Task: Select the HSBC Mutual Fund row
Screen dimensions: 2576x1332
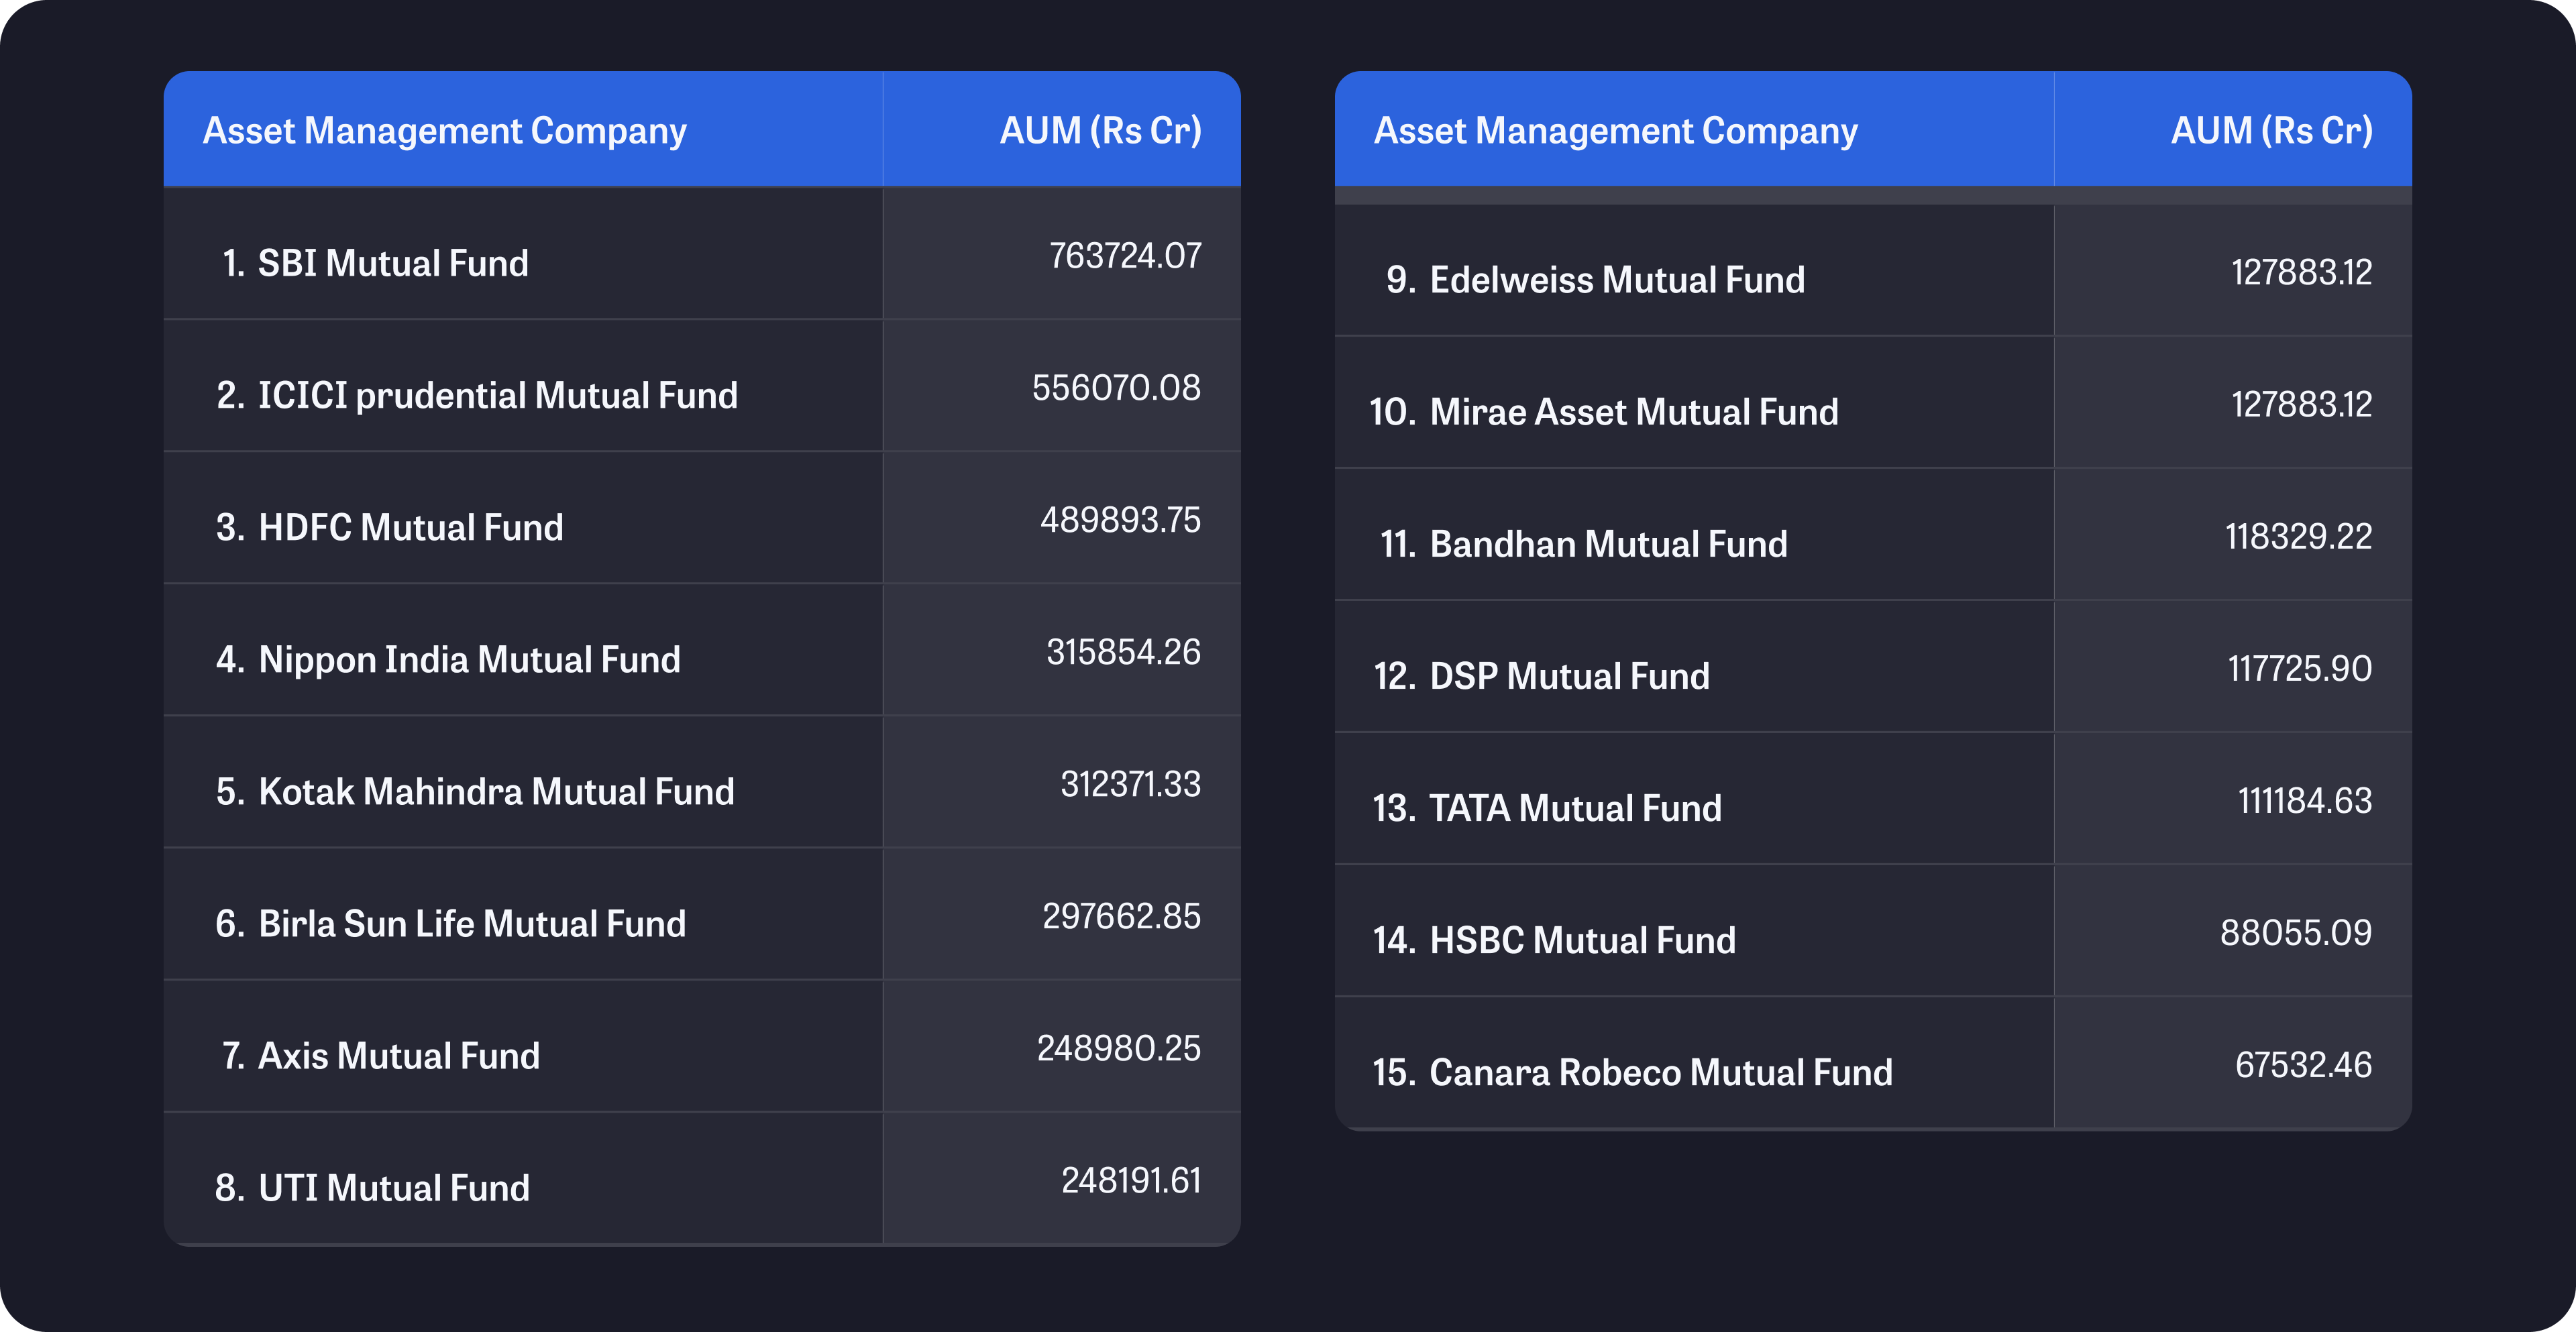Action: coord(1582,940)
